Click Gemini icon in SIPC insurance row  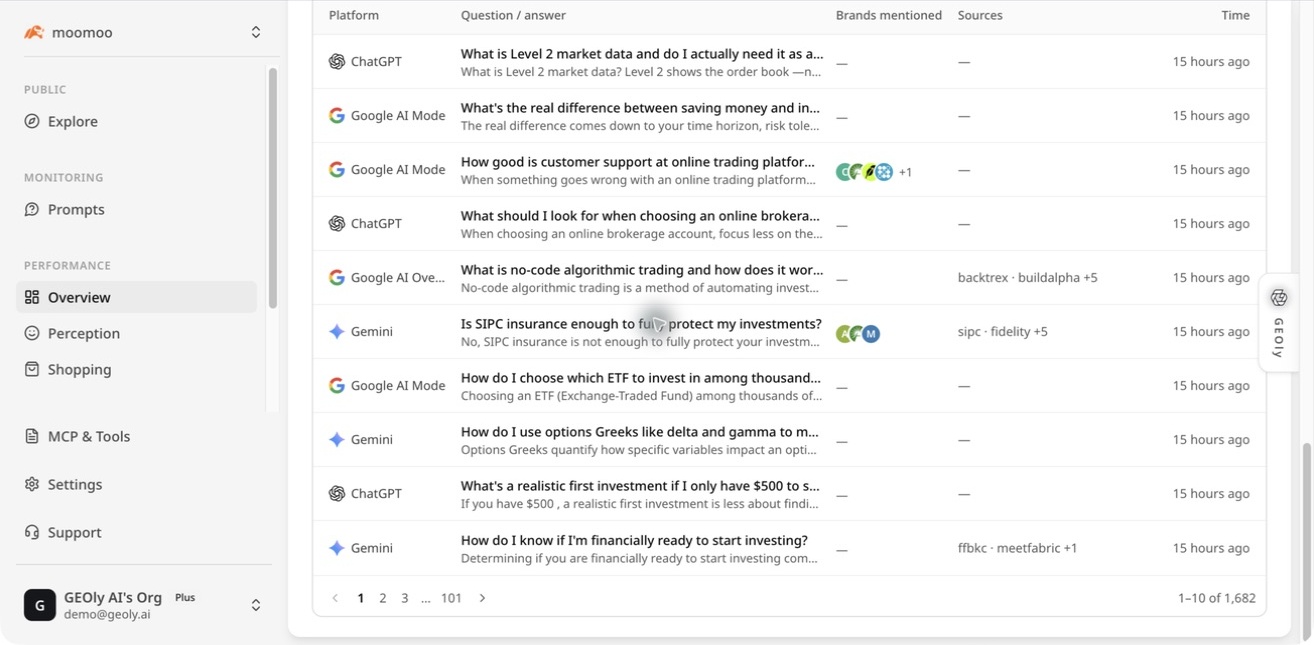[x=337, y=331]
